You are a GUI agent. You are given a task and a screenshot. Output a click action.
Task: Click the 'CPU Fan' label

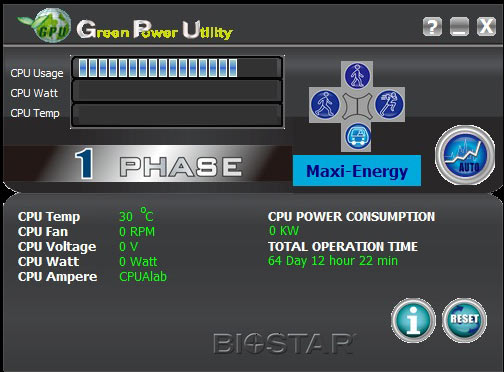(x=43, y=231)
